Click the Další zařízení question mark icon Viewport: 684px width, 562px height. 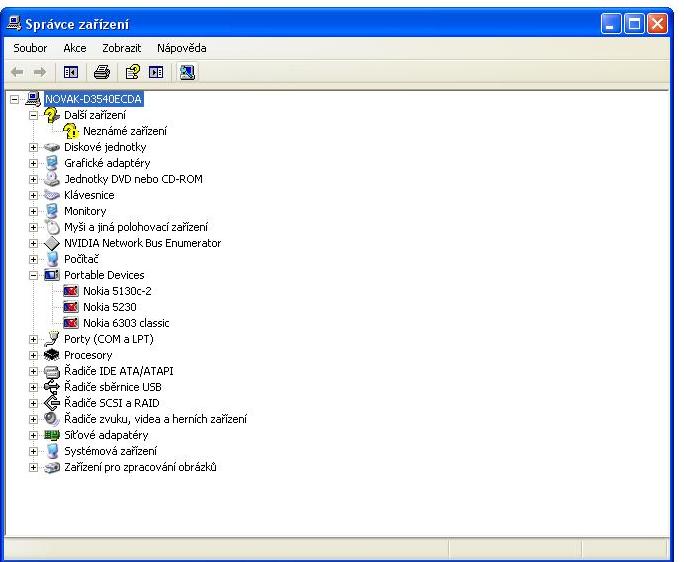(x=52, y=115)
